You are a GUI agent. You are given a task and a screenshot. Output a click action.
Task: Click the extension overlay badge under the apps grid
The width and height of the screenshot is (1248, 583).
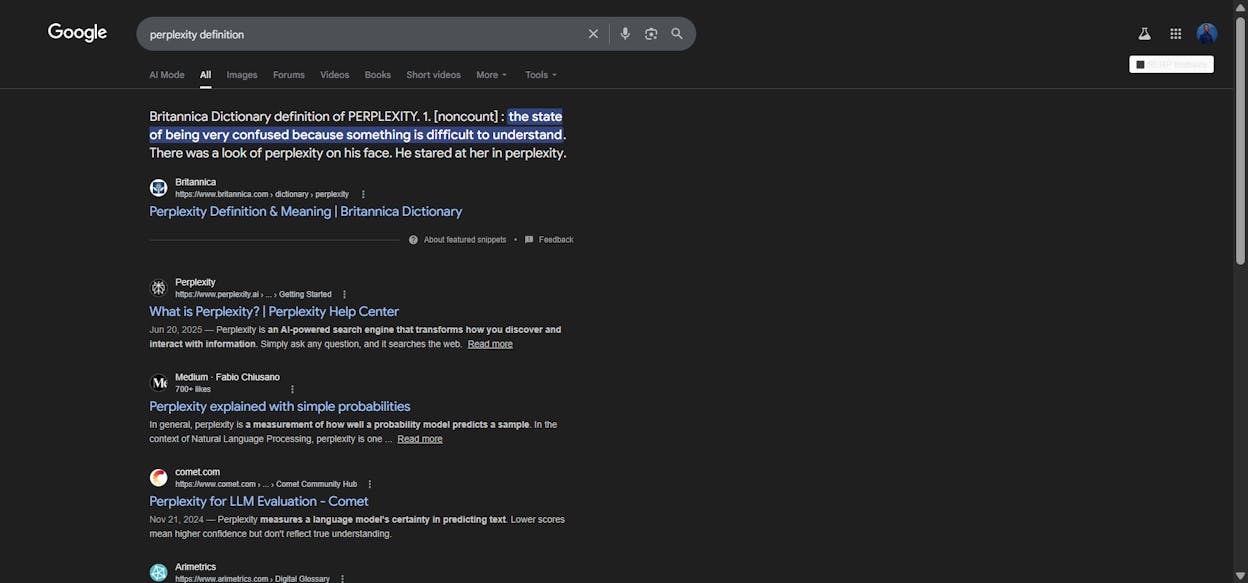(1171, 64)
